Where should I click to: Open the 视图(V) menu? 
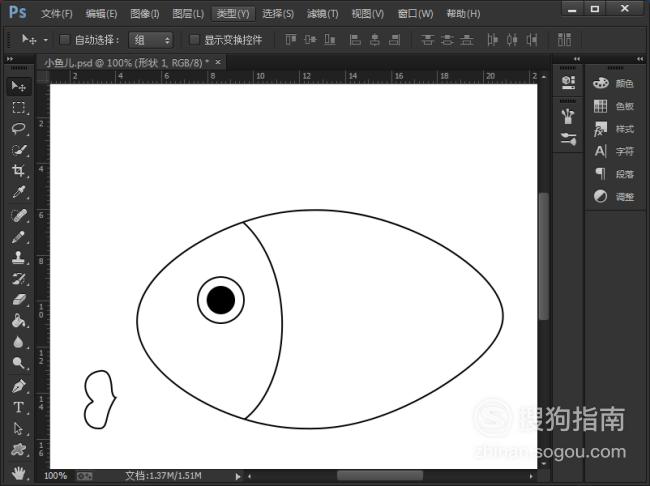[367, 14]
